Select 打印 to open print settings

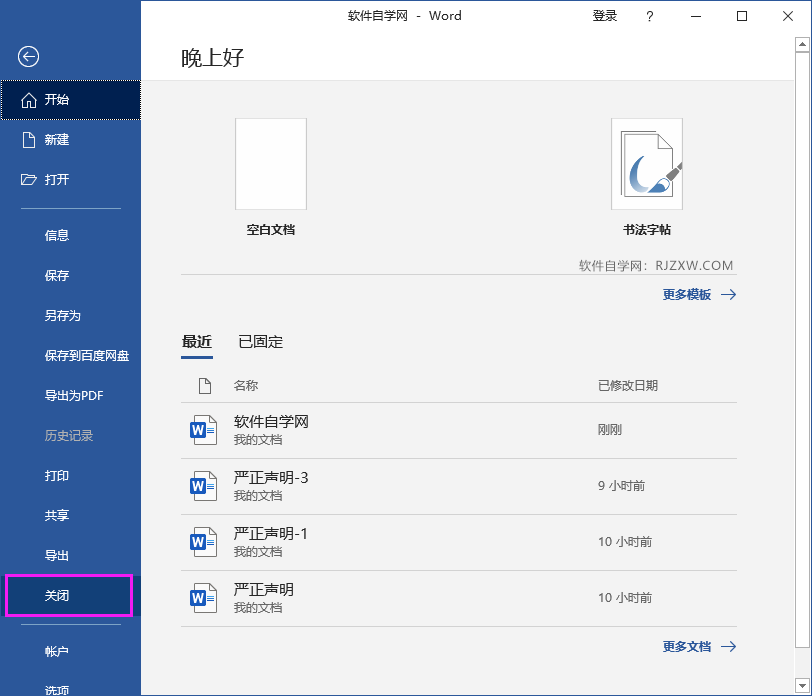click(57, 476)
